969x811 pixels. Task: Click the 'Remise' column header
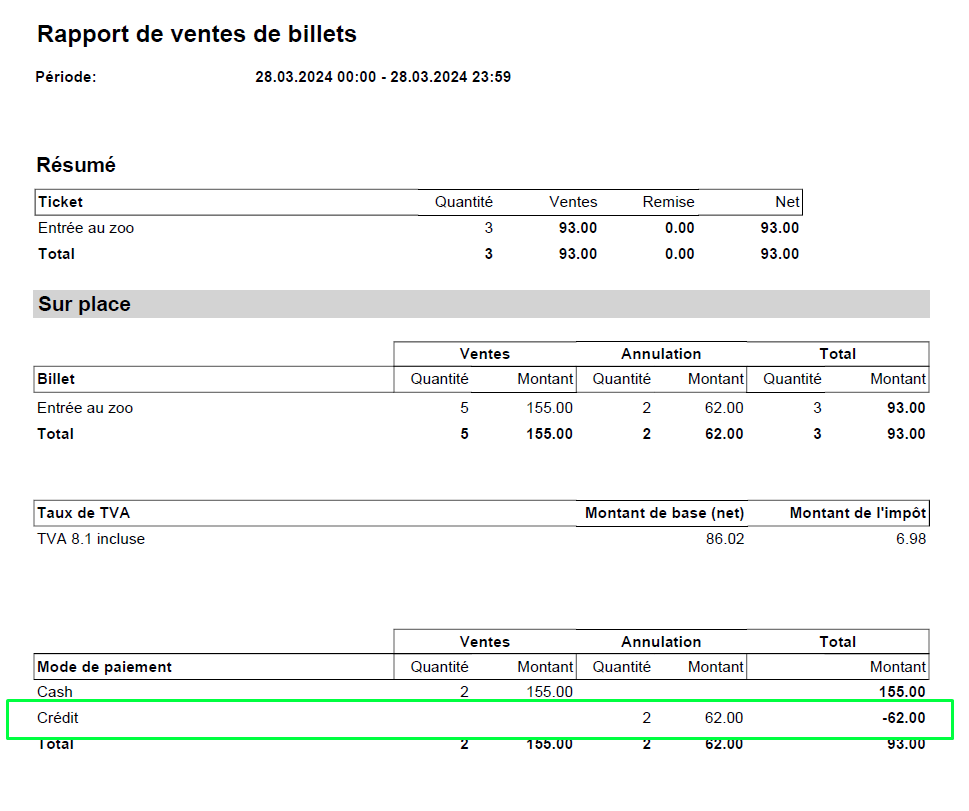click(x=668, y=202)
